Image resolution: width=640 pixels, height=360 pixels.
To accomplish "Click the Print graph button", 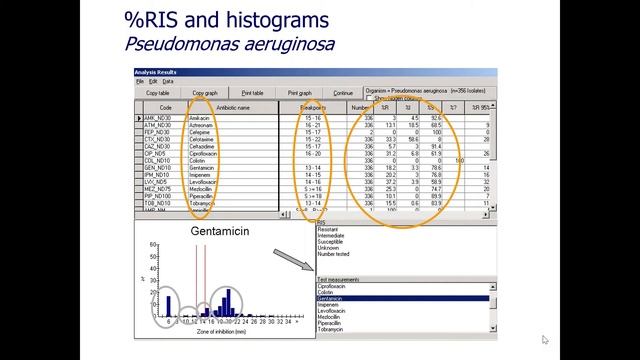I will tap(300, 93).
